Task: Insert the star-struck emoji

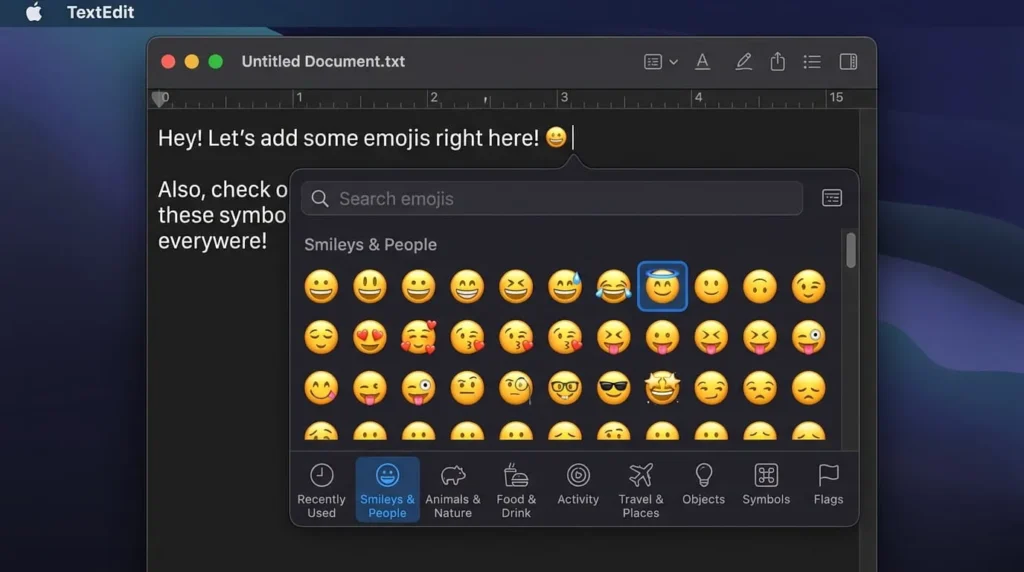Action: tap(662, 388)
